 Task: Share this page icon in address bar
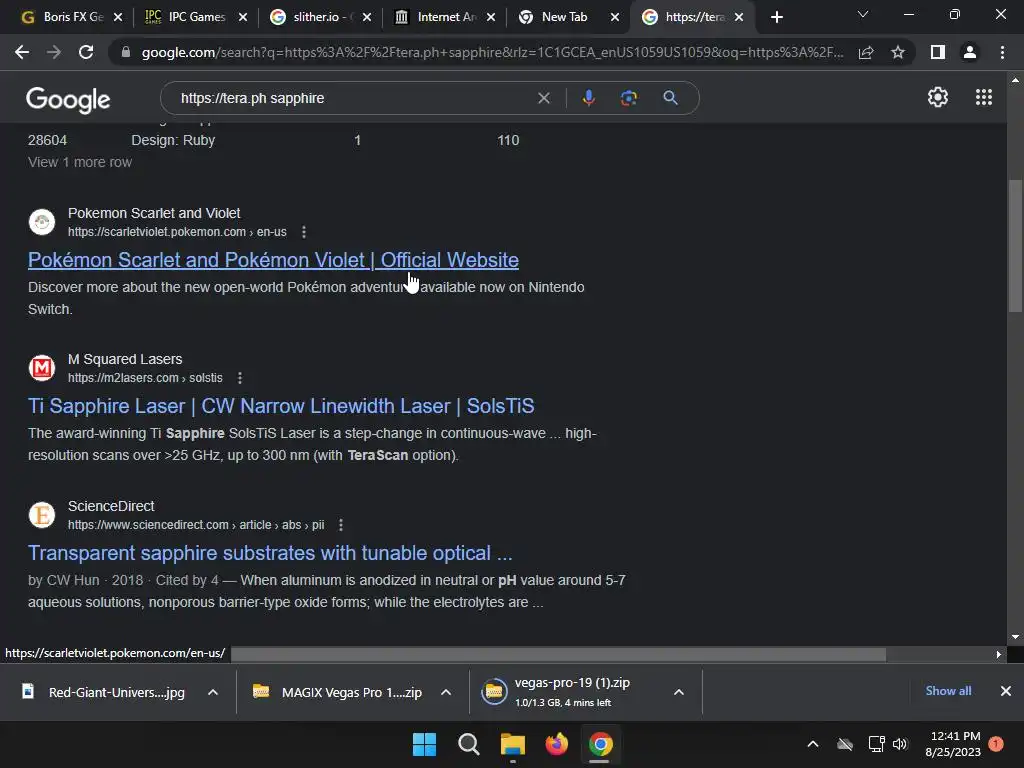click(x=866, y=52)
